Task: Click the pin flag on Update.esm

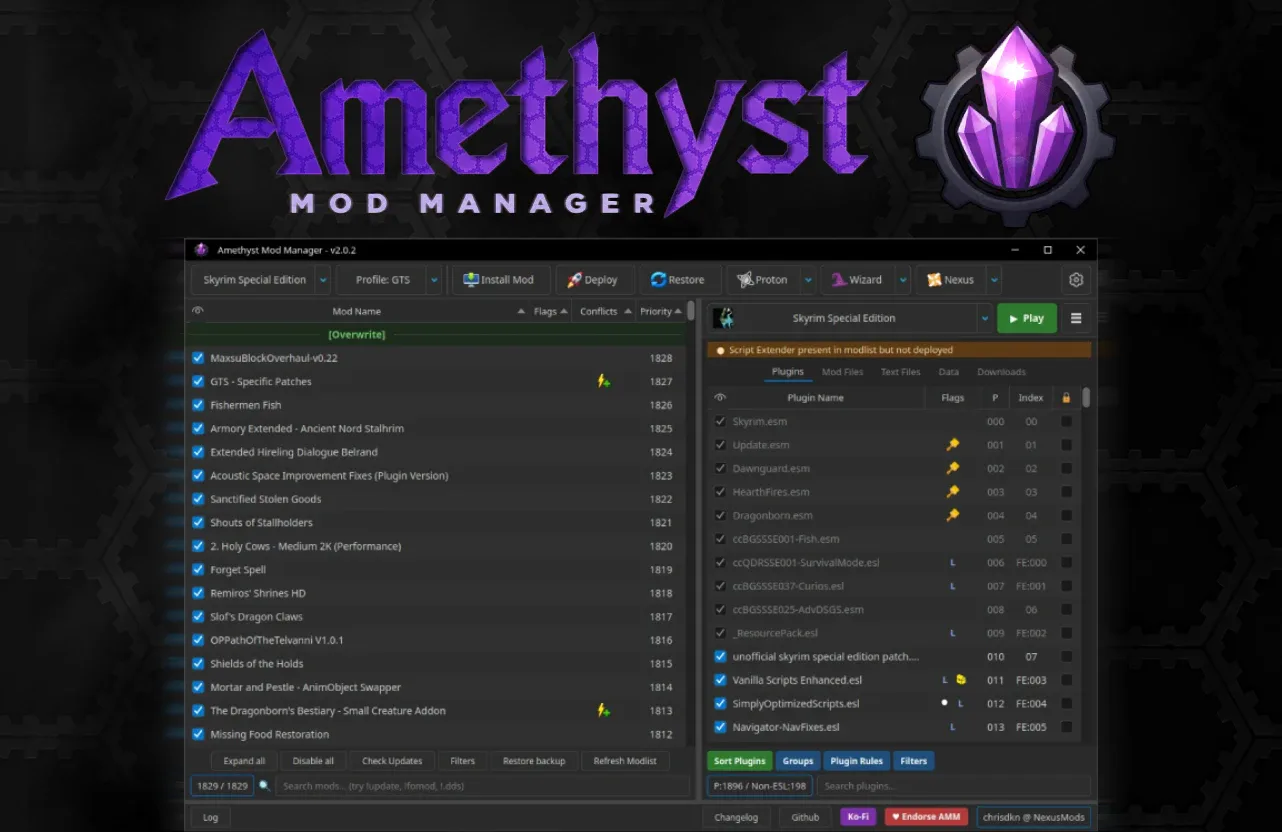Action: [x=953, y=444]
